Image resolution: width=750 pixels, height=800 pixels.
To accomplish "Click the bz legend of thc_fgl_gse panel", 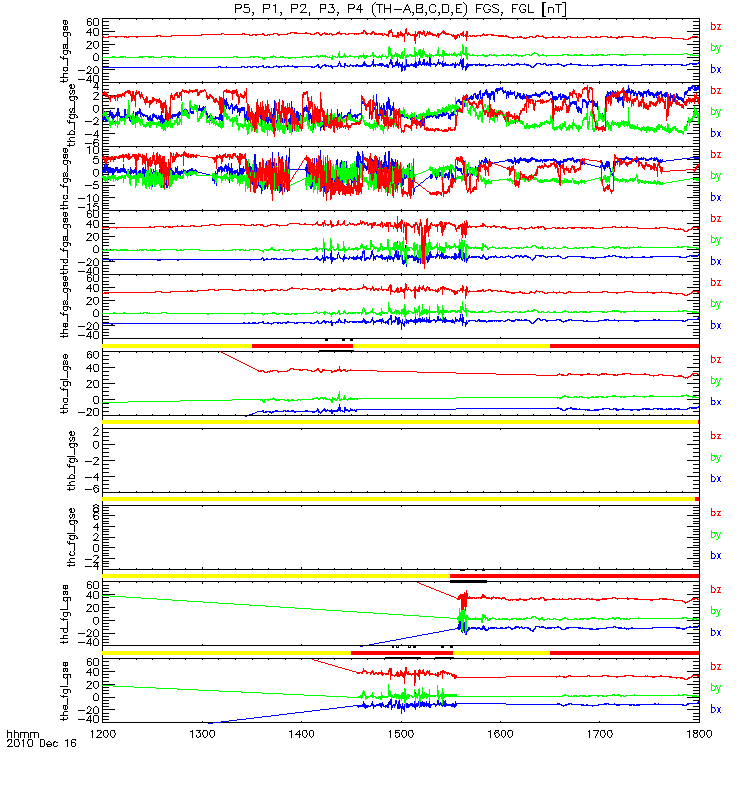I will (x=716, y=513).
